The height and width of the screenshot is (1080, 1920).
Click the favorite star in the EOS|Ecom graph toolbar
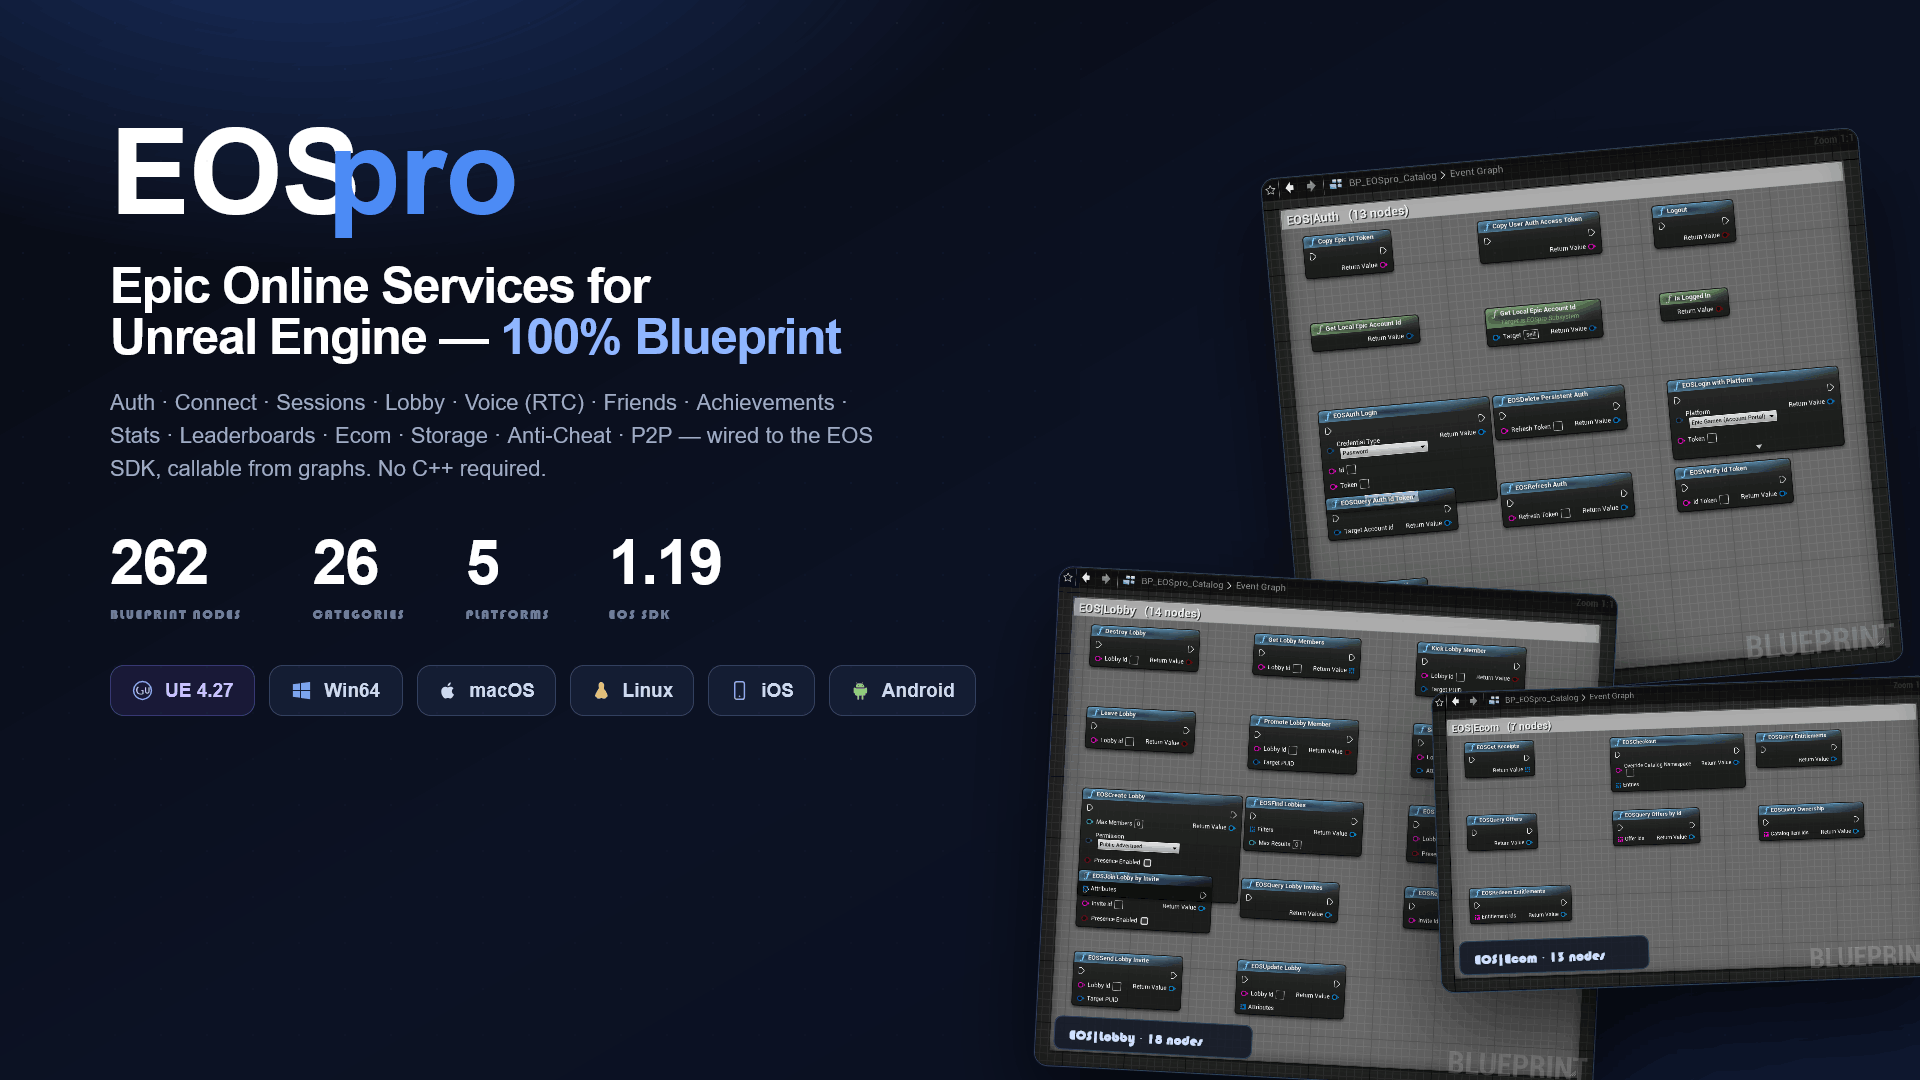point(1440,702)
